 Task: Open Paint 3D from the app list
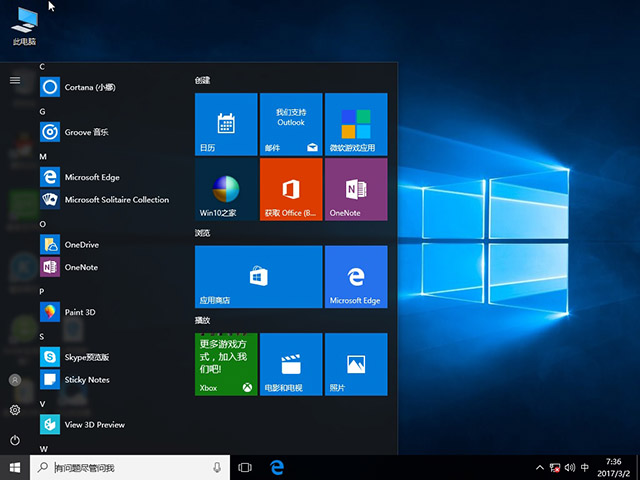[x=80, y=312]
